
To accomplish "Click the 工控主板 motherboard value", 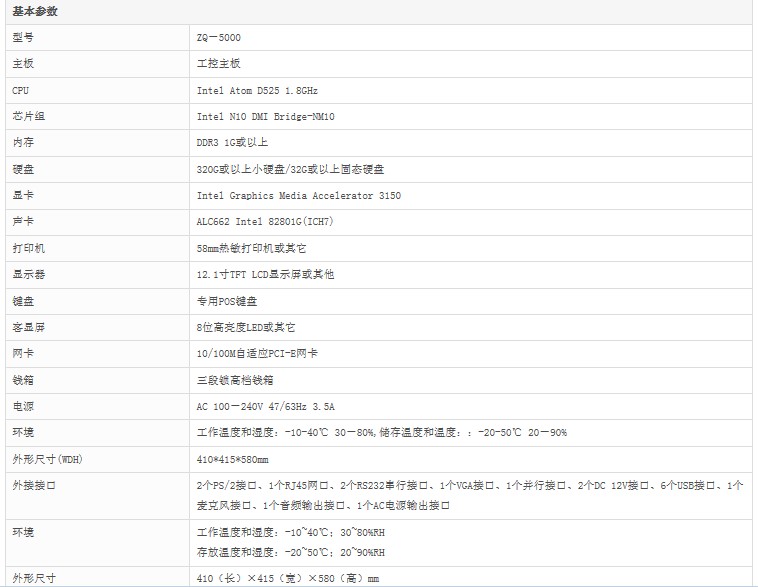I will pyautogui.click(x=219, y=64).
